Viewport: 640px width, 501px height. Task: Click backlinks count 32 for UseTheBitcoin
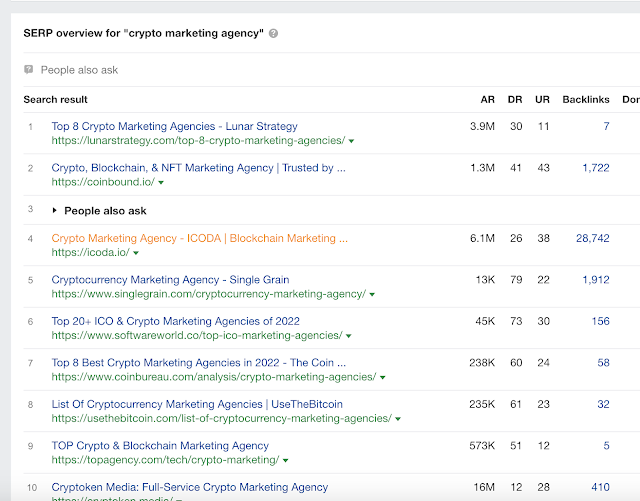(603, 404)
